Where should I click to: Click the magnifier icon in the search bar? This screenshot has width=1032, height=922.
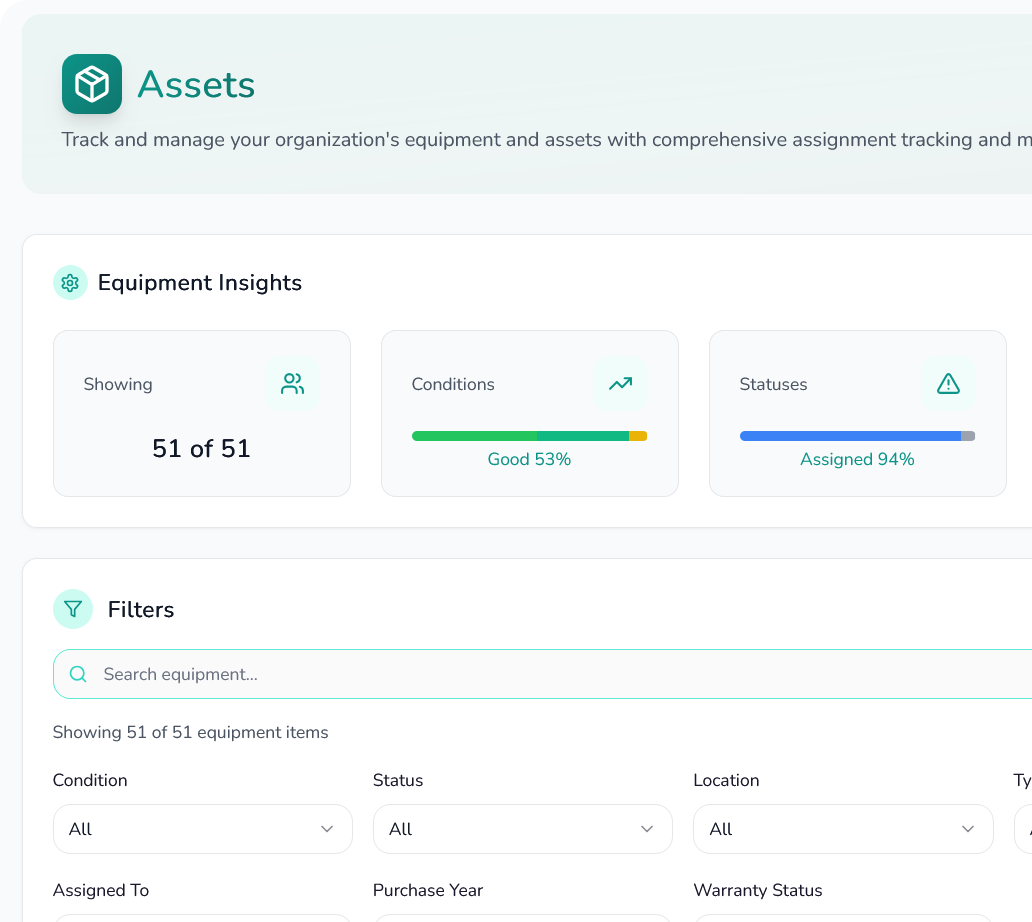click(x=78, y=673)
